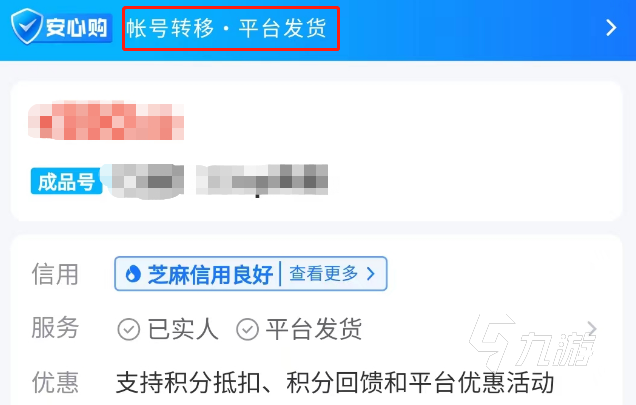Image resolution: width=636 pixels, height=405 pixels.
Task: Open the 支持积分抵扣 discount description
Action: tap(335, 383)
